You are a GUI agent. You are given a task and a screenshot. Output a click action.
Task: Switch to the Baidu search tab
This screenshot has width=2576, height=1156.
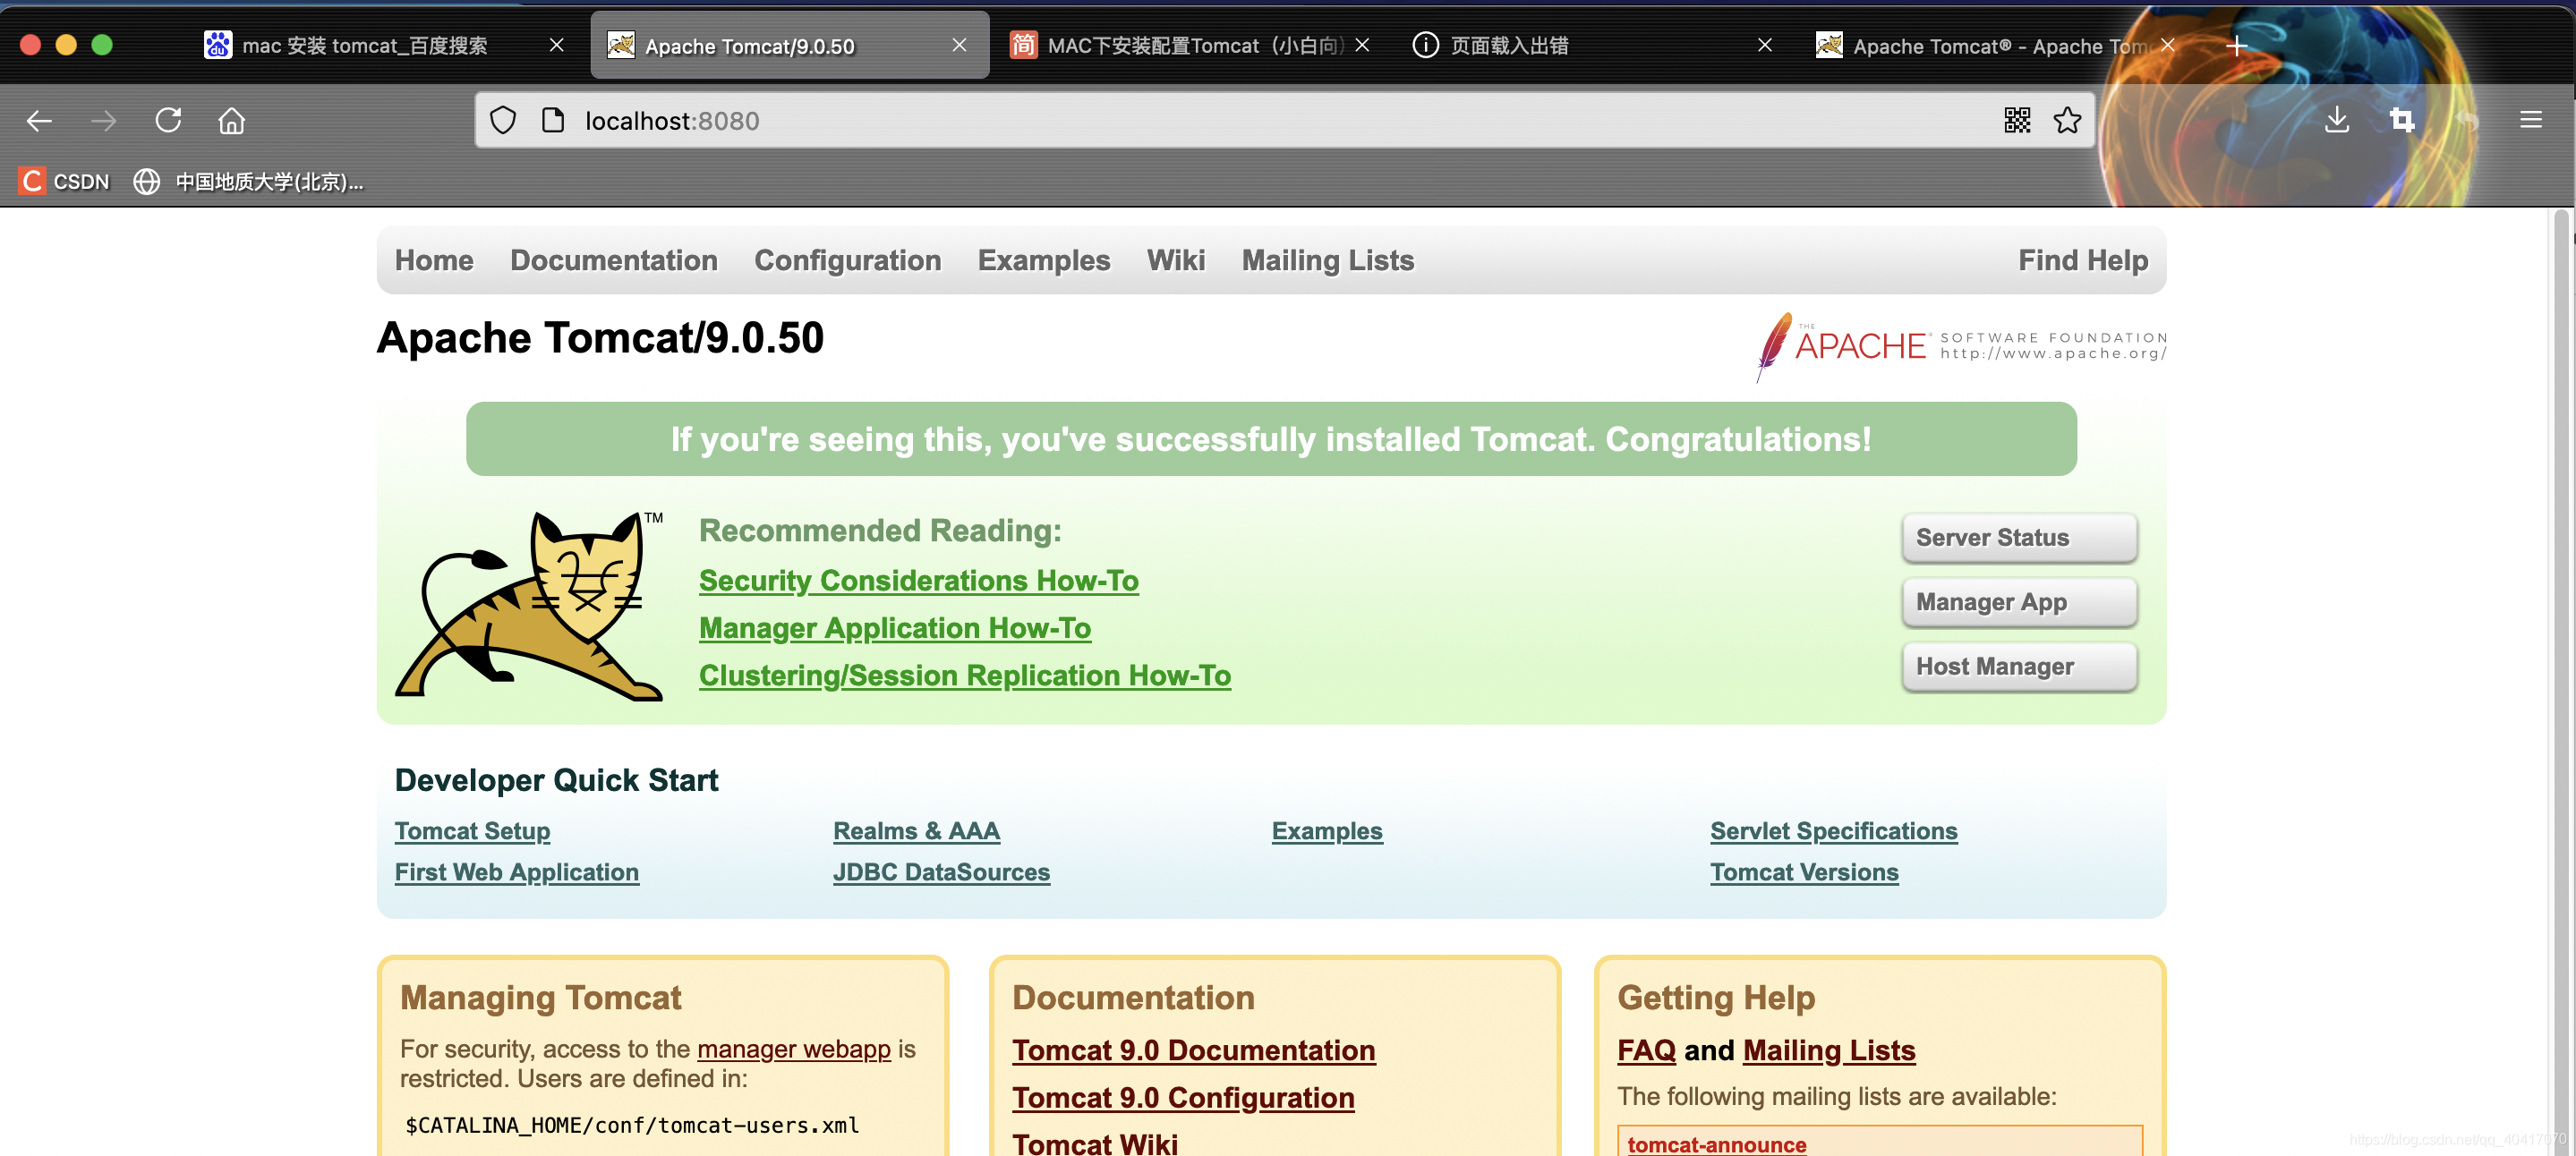(365, 46)
